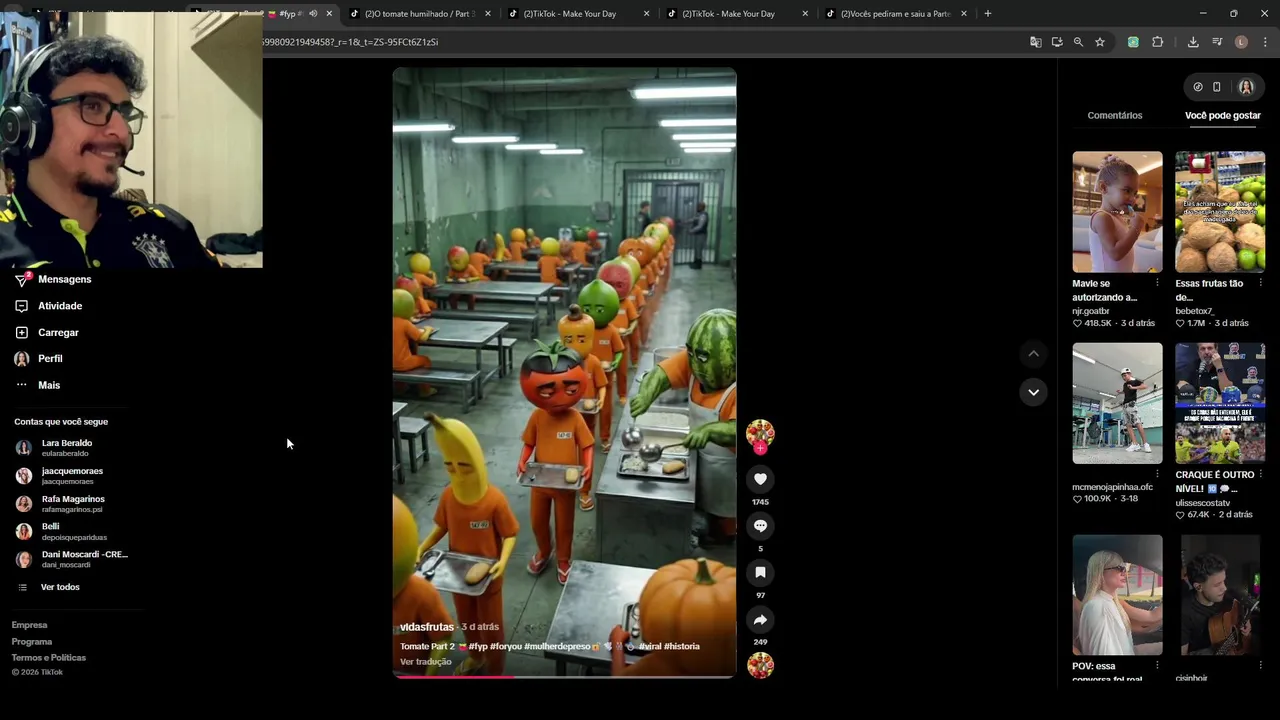Screen dimensions: 1280x720
Task: Click the Atividade notification icon
Action: [x=22, y=306]
